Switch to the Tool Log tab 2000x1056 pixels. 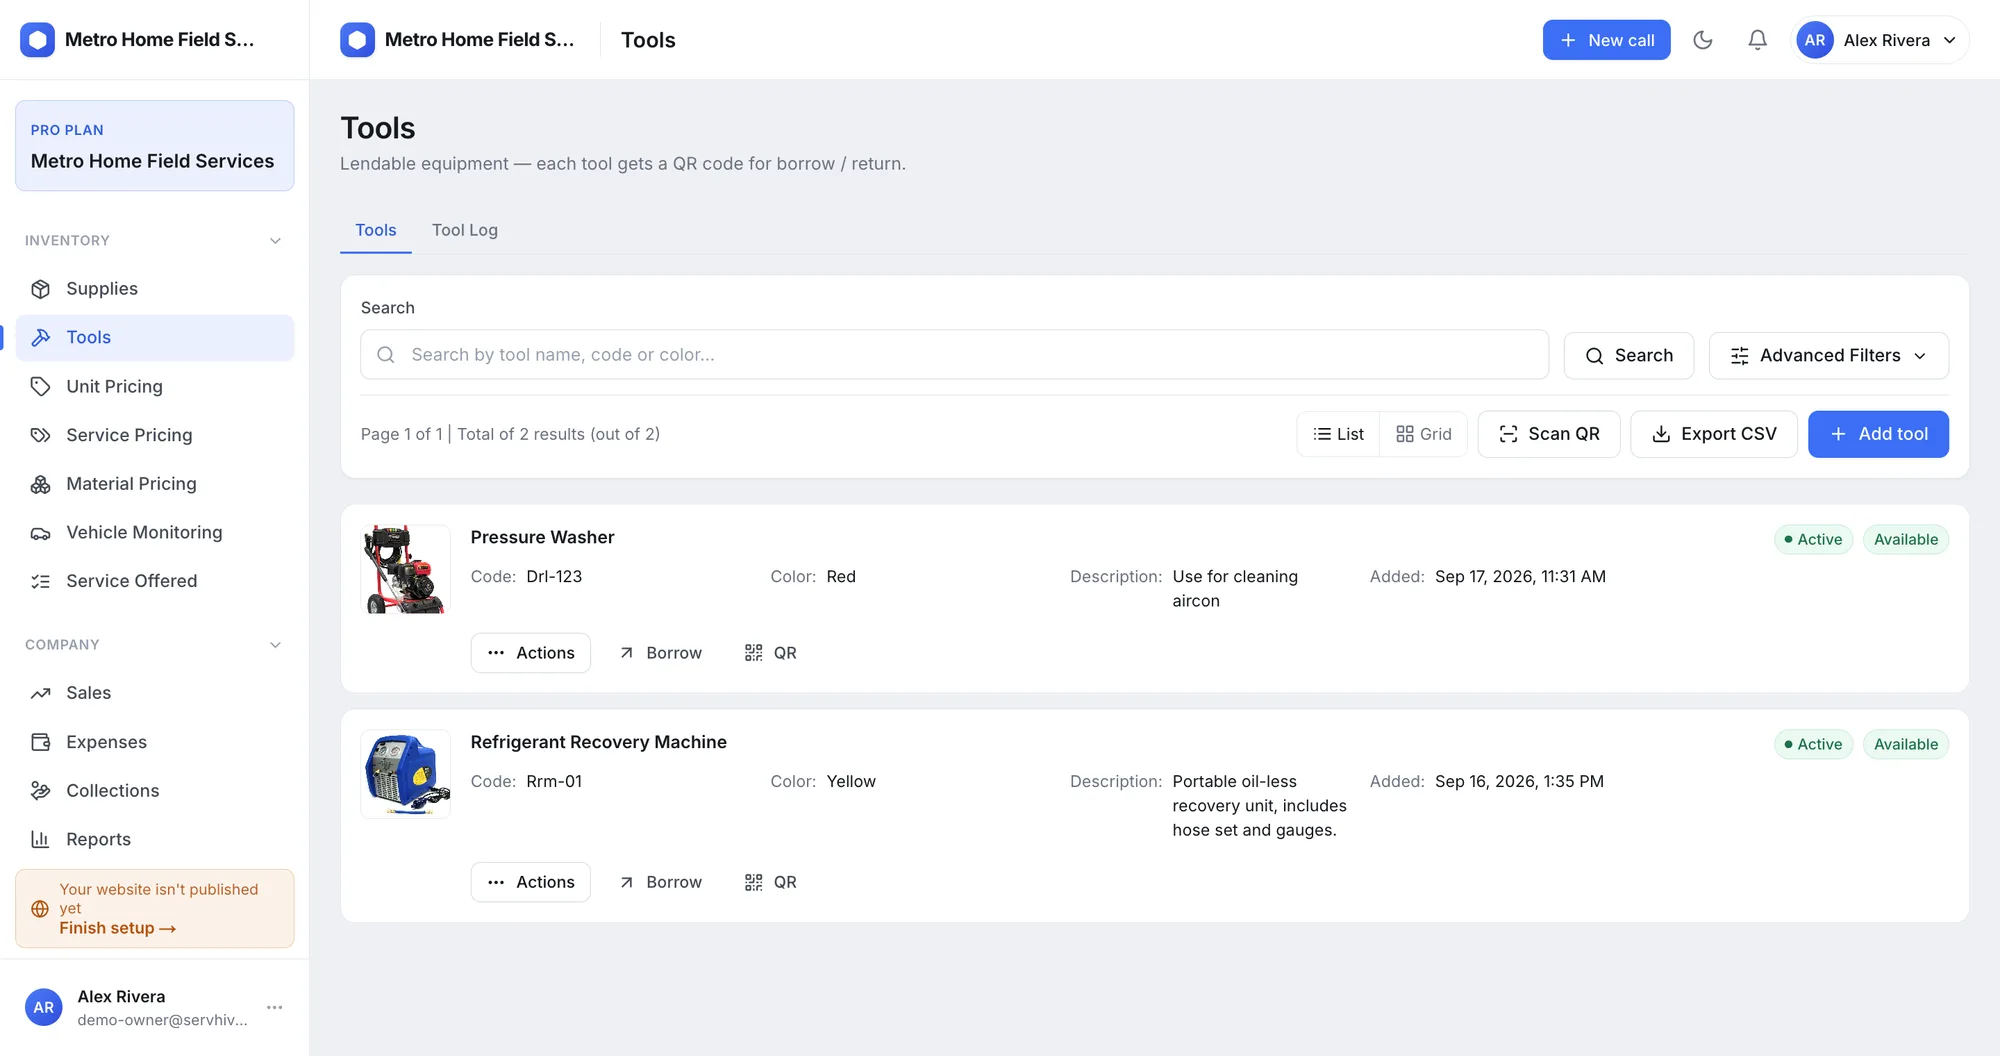click(x=465, y=230)
